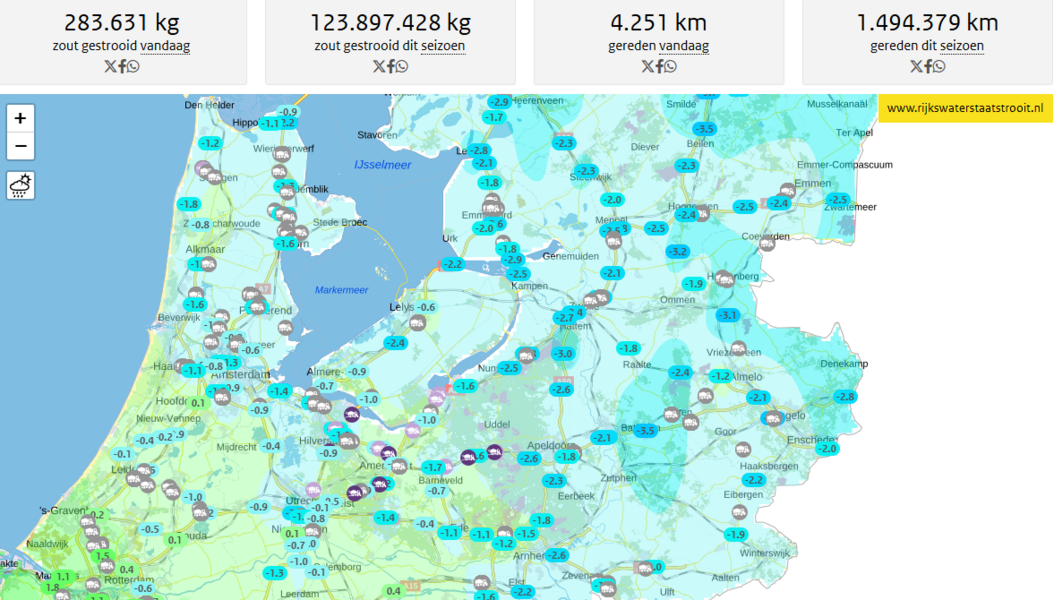Toggle the weather layer button
Image resolution: width=1054 pixels, height=600 pixels.
coord(20,185)
